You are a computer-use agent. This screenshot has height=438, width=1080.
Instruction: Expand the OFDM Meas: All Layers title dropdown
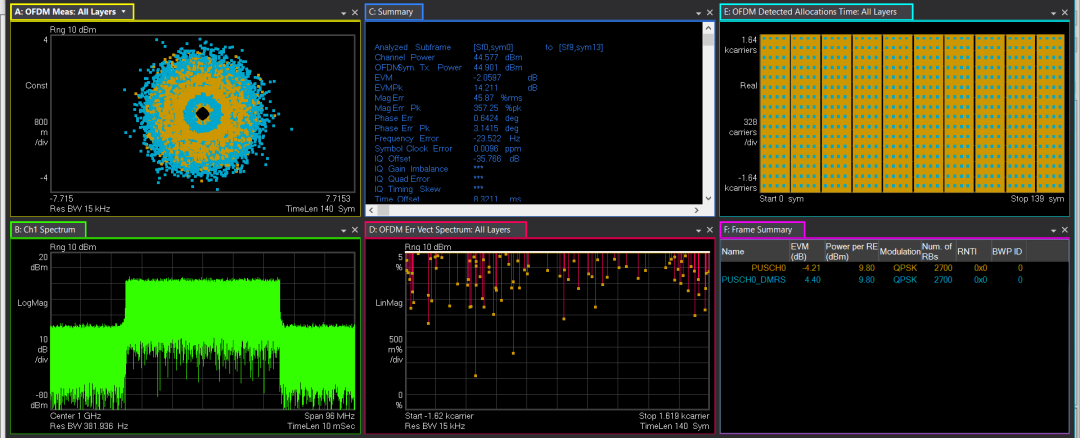(123, 12)
